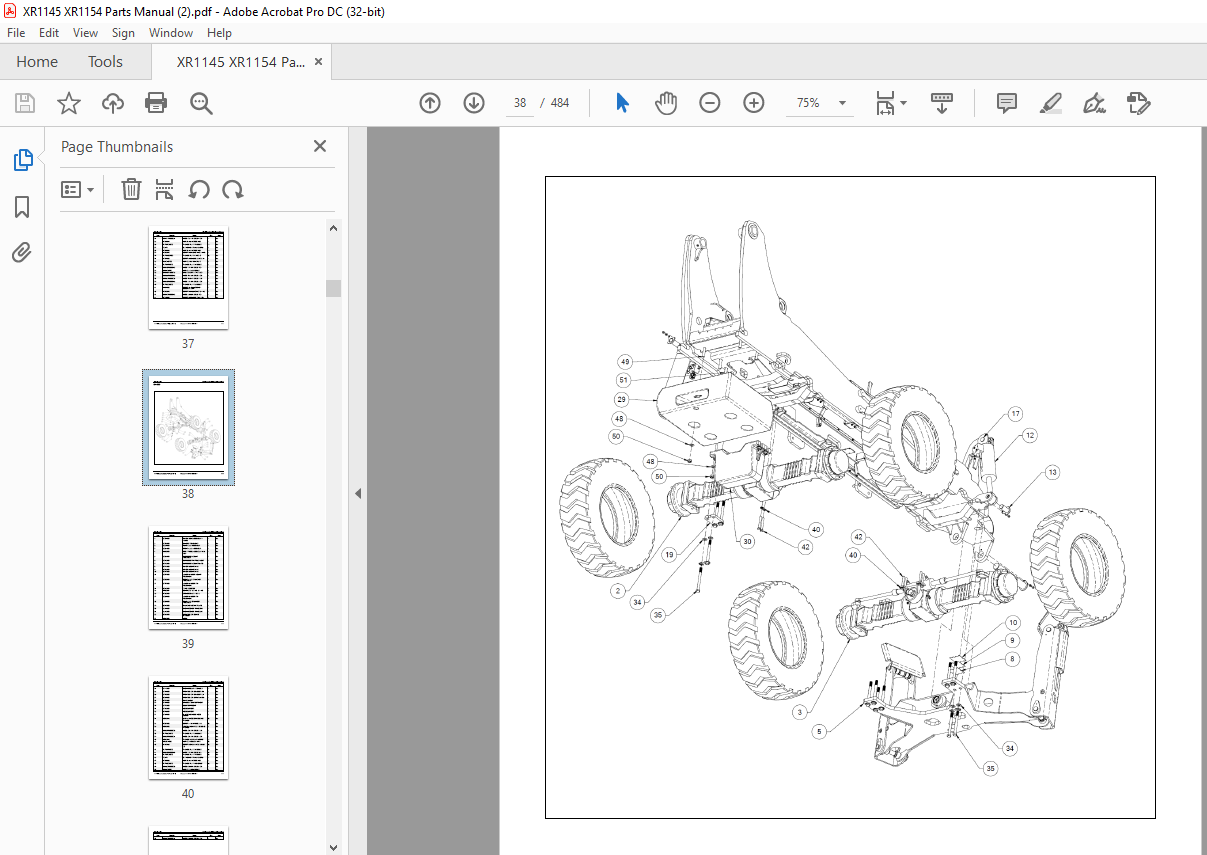The height and width of the screenshot is (855, 1207).
Task: Toggle scrolling mode / read mode icon
Action: (x=942, y=103)
